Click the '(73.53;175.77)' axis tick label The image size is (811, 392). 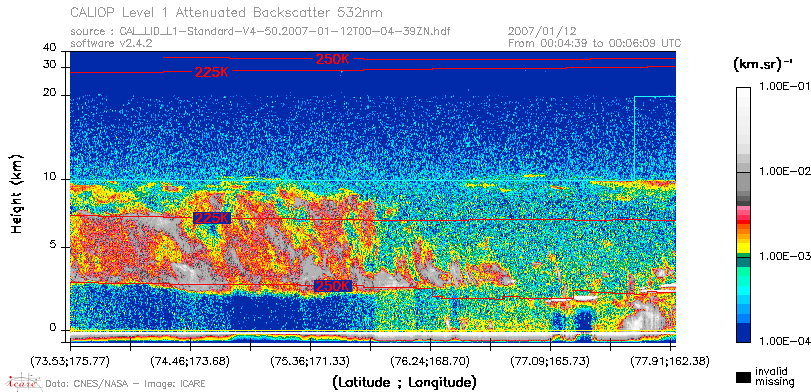(70, 360)
